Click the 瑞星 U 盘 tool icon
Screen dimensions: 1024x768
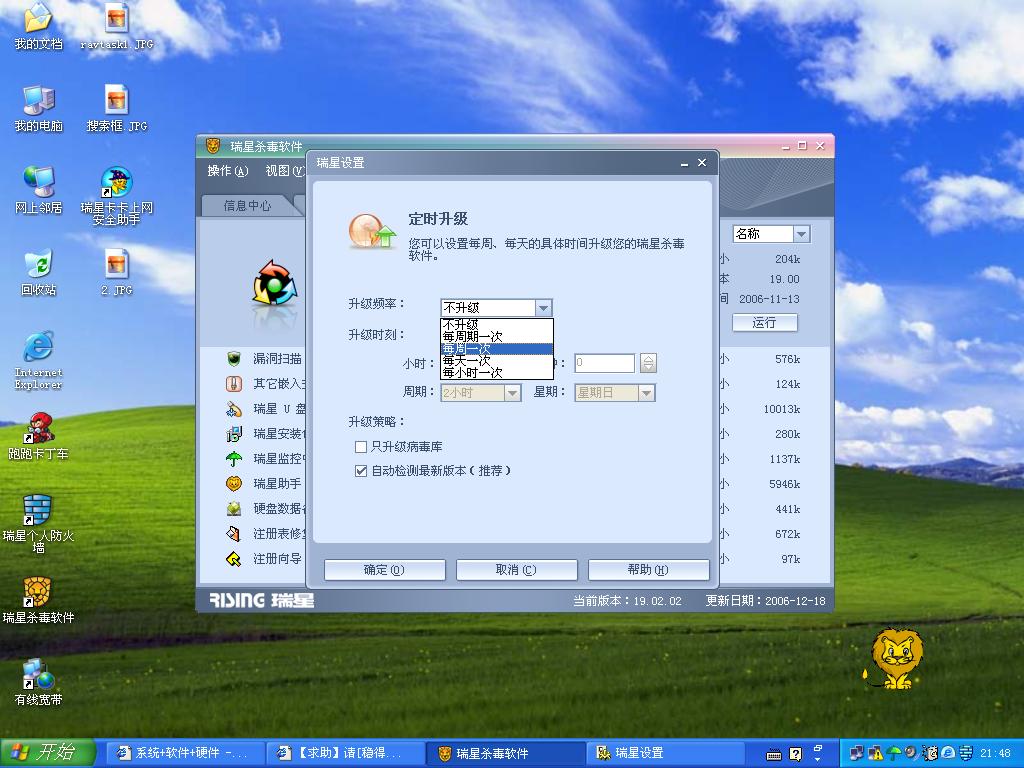pos(234,409)
